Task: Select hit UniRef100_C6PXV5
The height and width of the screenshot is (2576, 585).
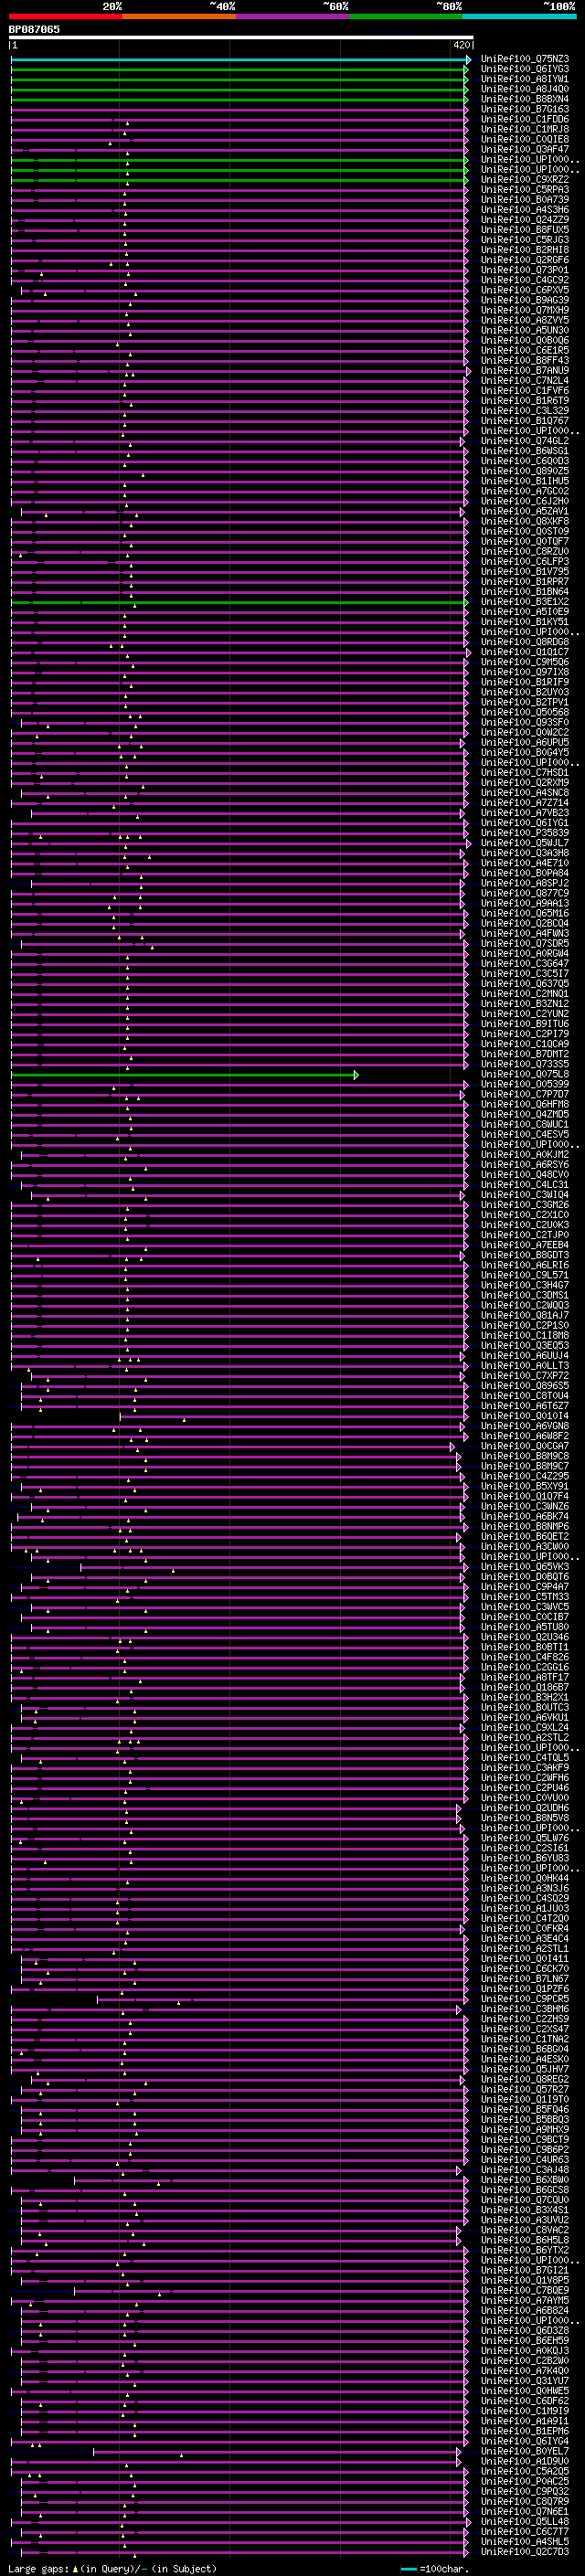Action: pos(525,290)
